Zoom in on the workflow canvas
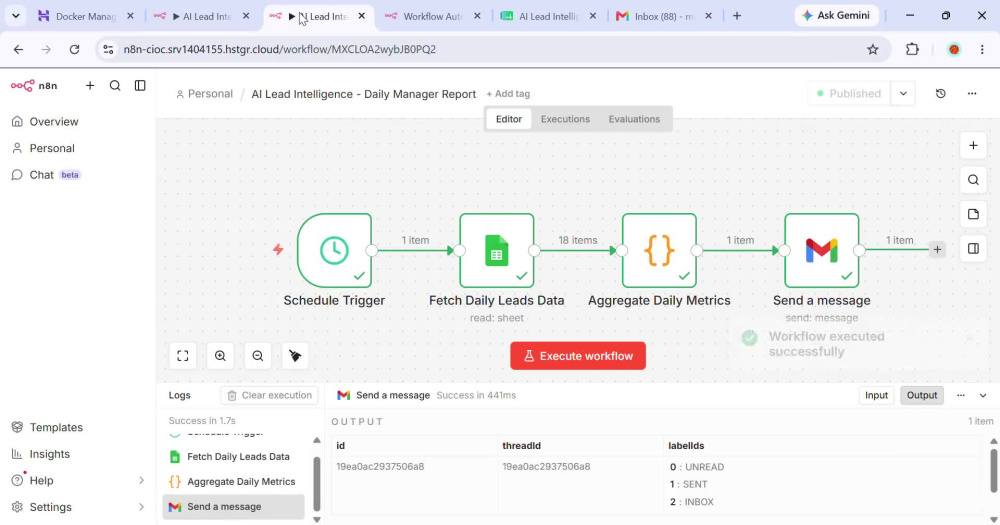Viewport: 1000px width, 525px height. tap(220, 356)
